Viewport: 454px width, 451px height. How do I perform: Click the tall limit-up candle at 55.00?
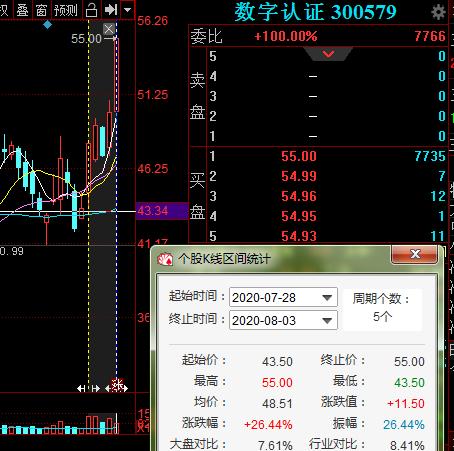[x=117, y=75]
